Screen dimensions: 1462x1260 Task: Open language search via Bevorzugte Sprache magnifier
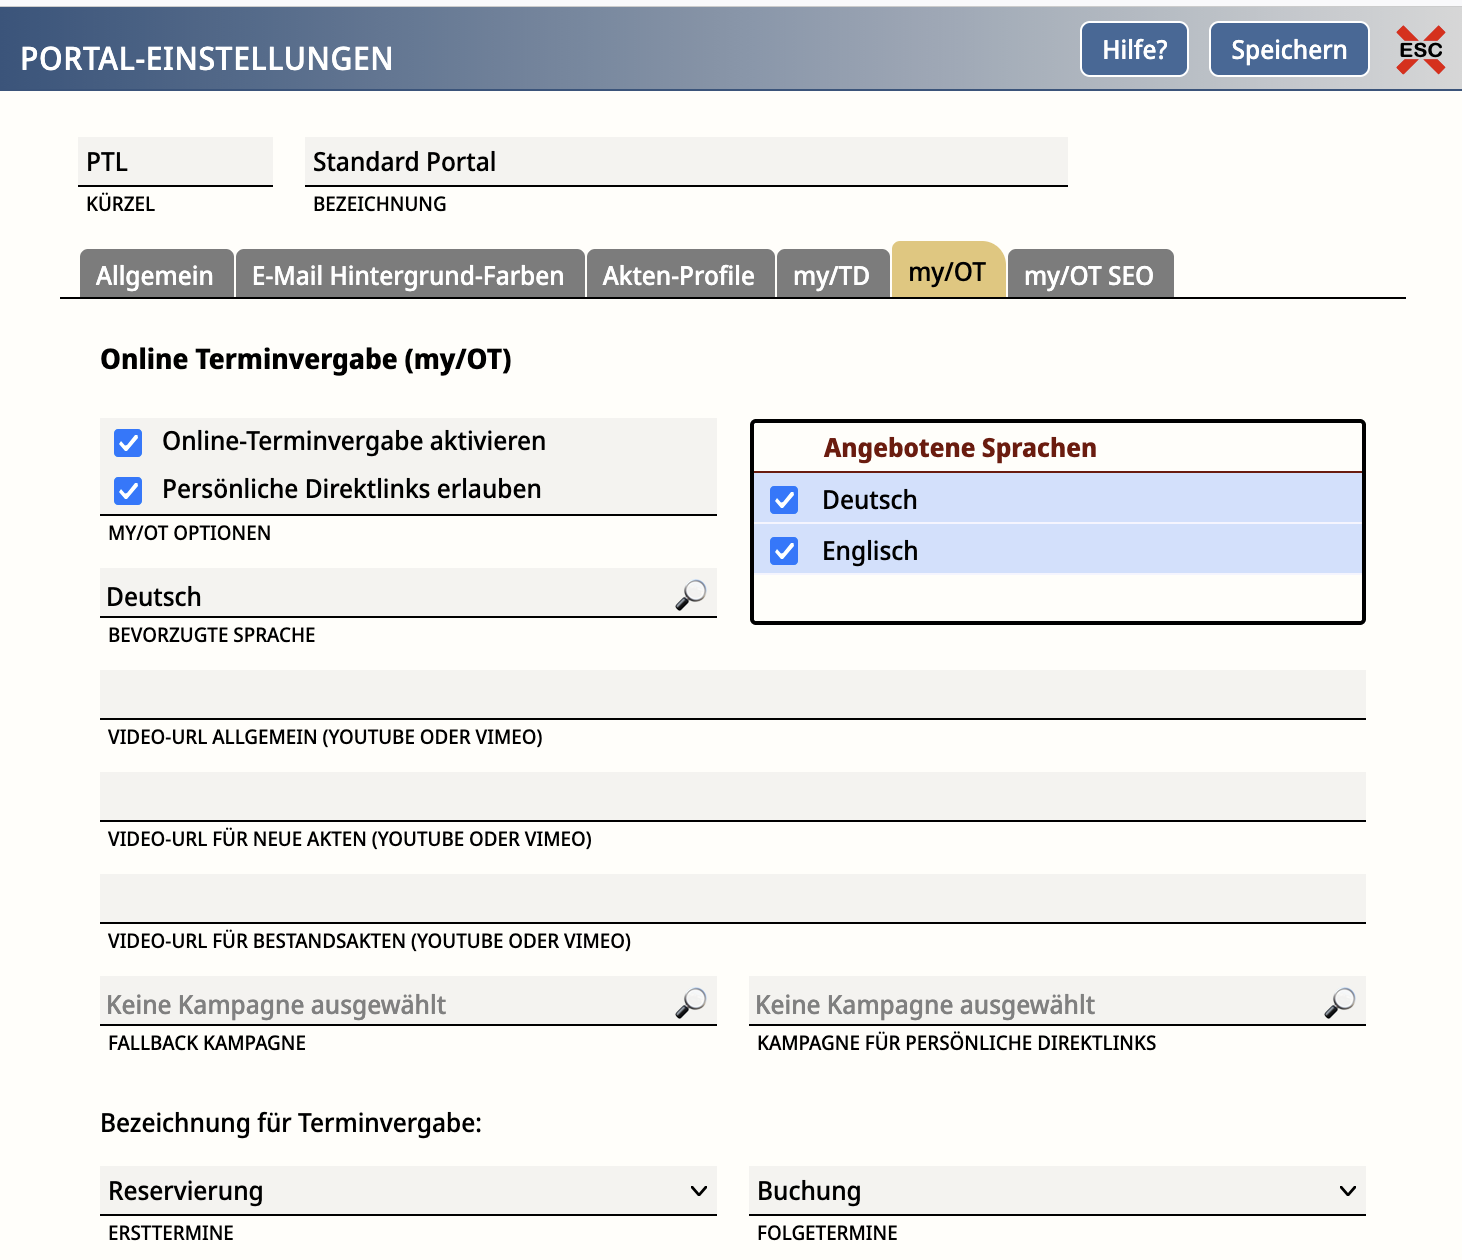coord(690,595)
